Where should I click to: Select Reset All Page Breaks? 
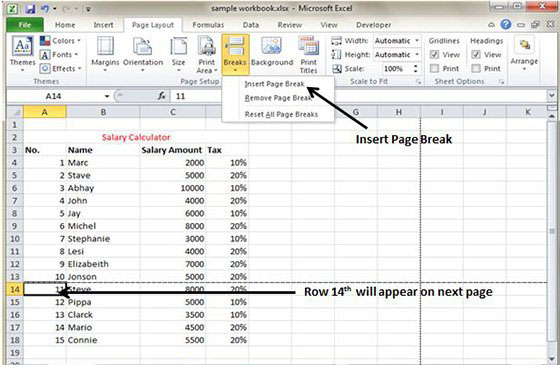[281, 114]
